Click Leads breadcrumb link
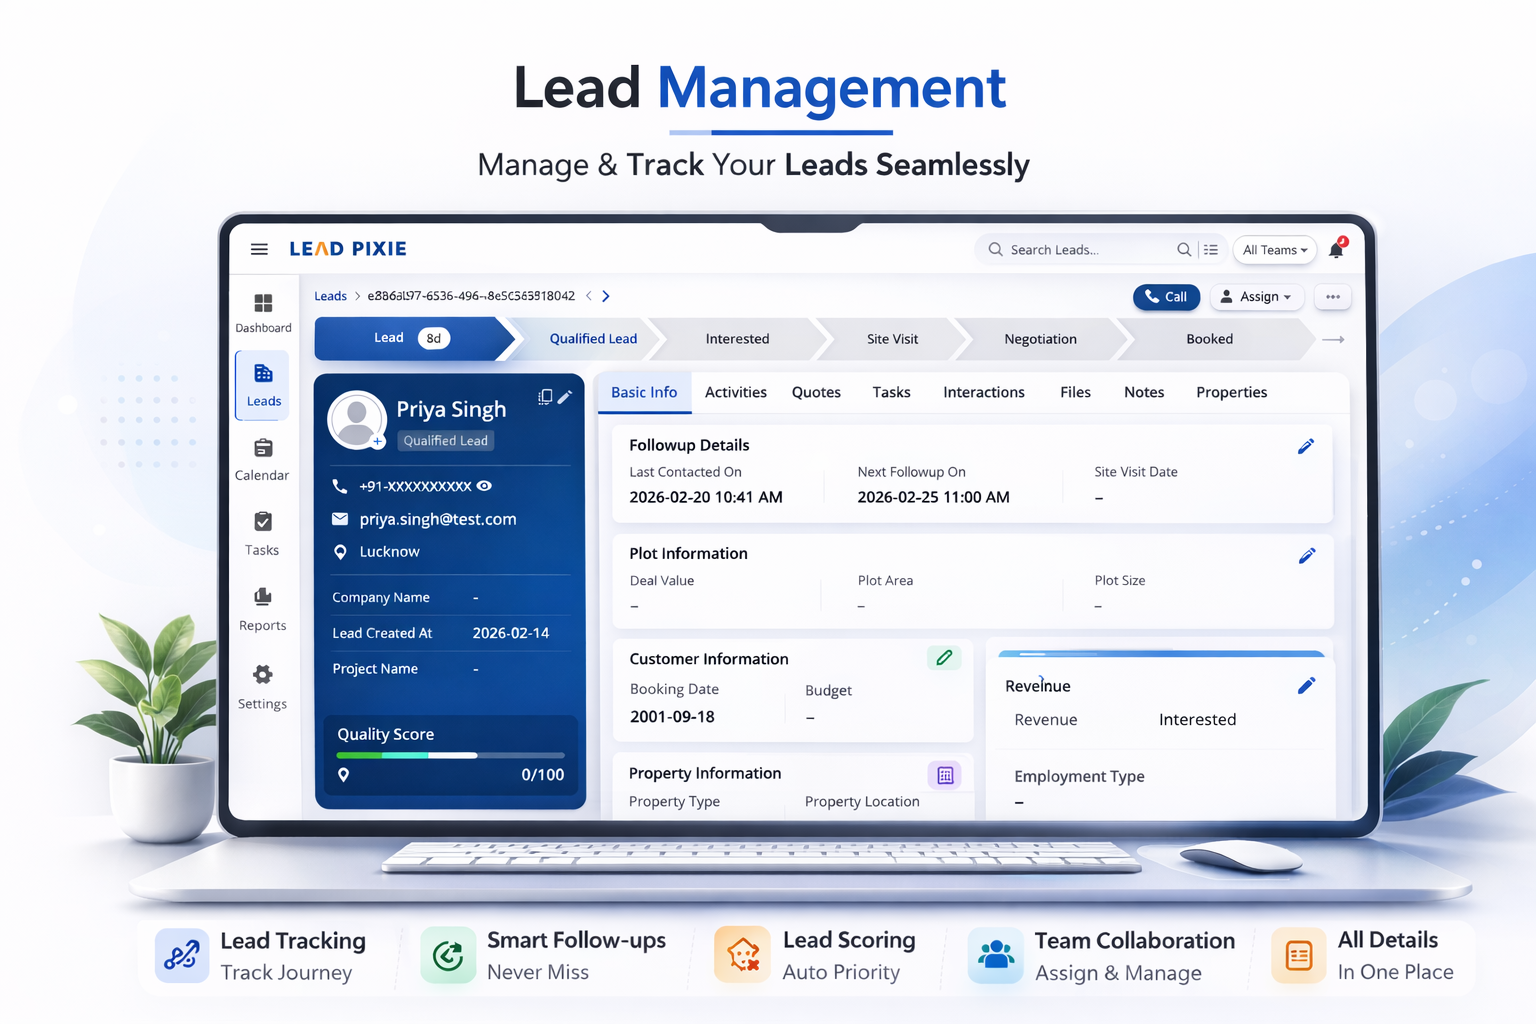The width and height of the screenshot is (1536, 1024). pos(330,296)
